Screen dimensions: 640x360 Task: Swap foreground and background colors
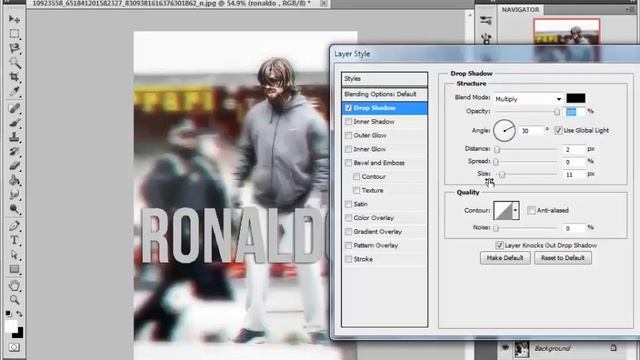coord(19,314)
